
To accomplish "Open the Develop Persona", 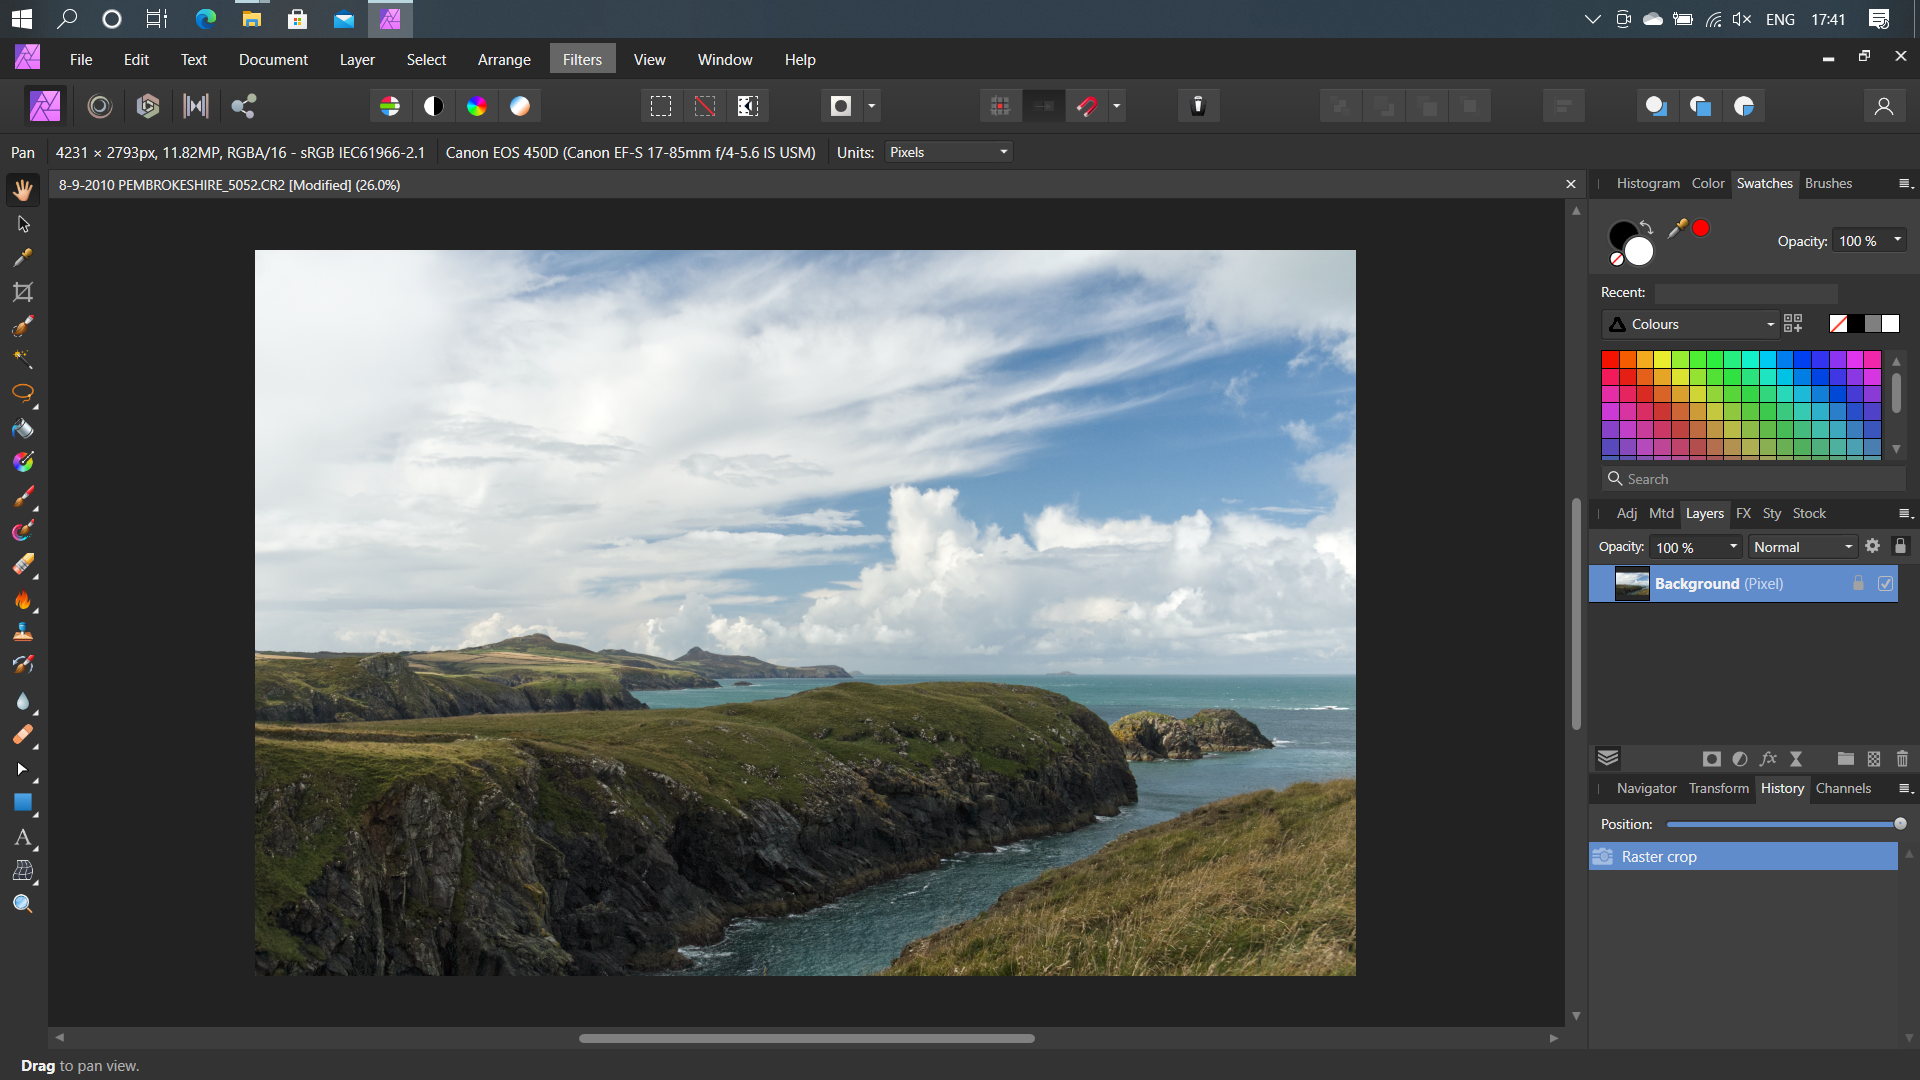I will click(148, 106).
